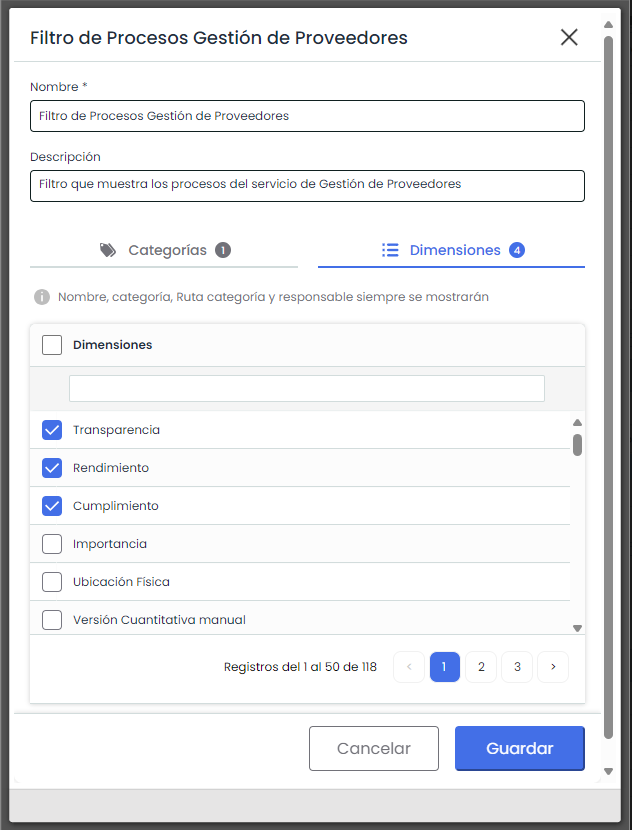Enable the Importancia dimension
Screen dimensions: 632x830
click(52, 544)
